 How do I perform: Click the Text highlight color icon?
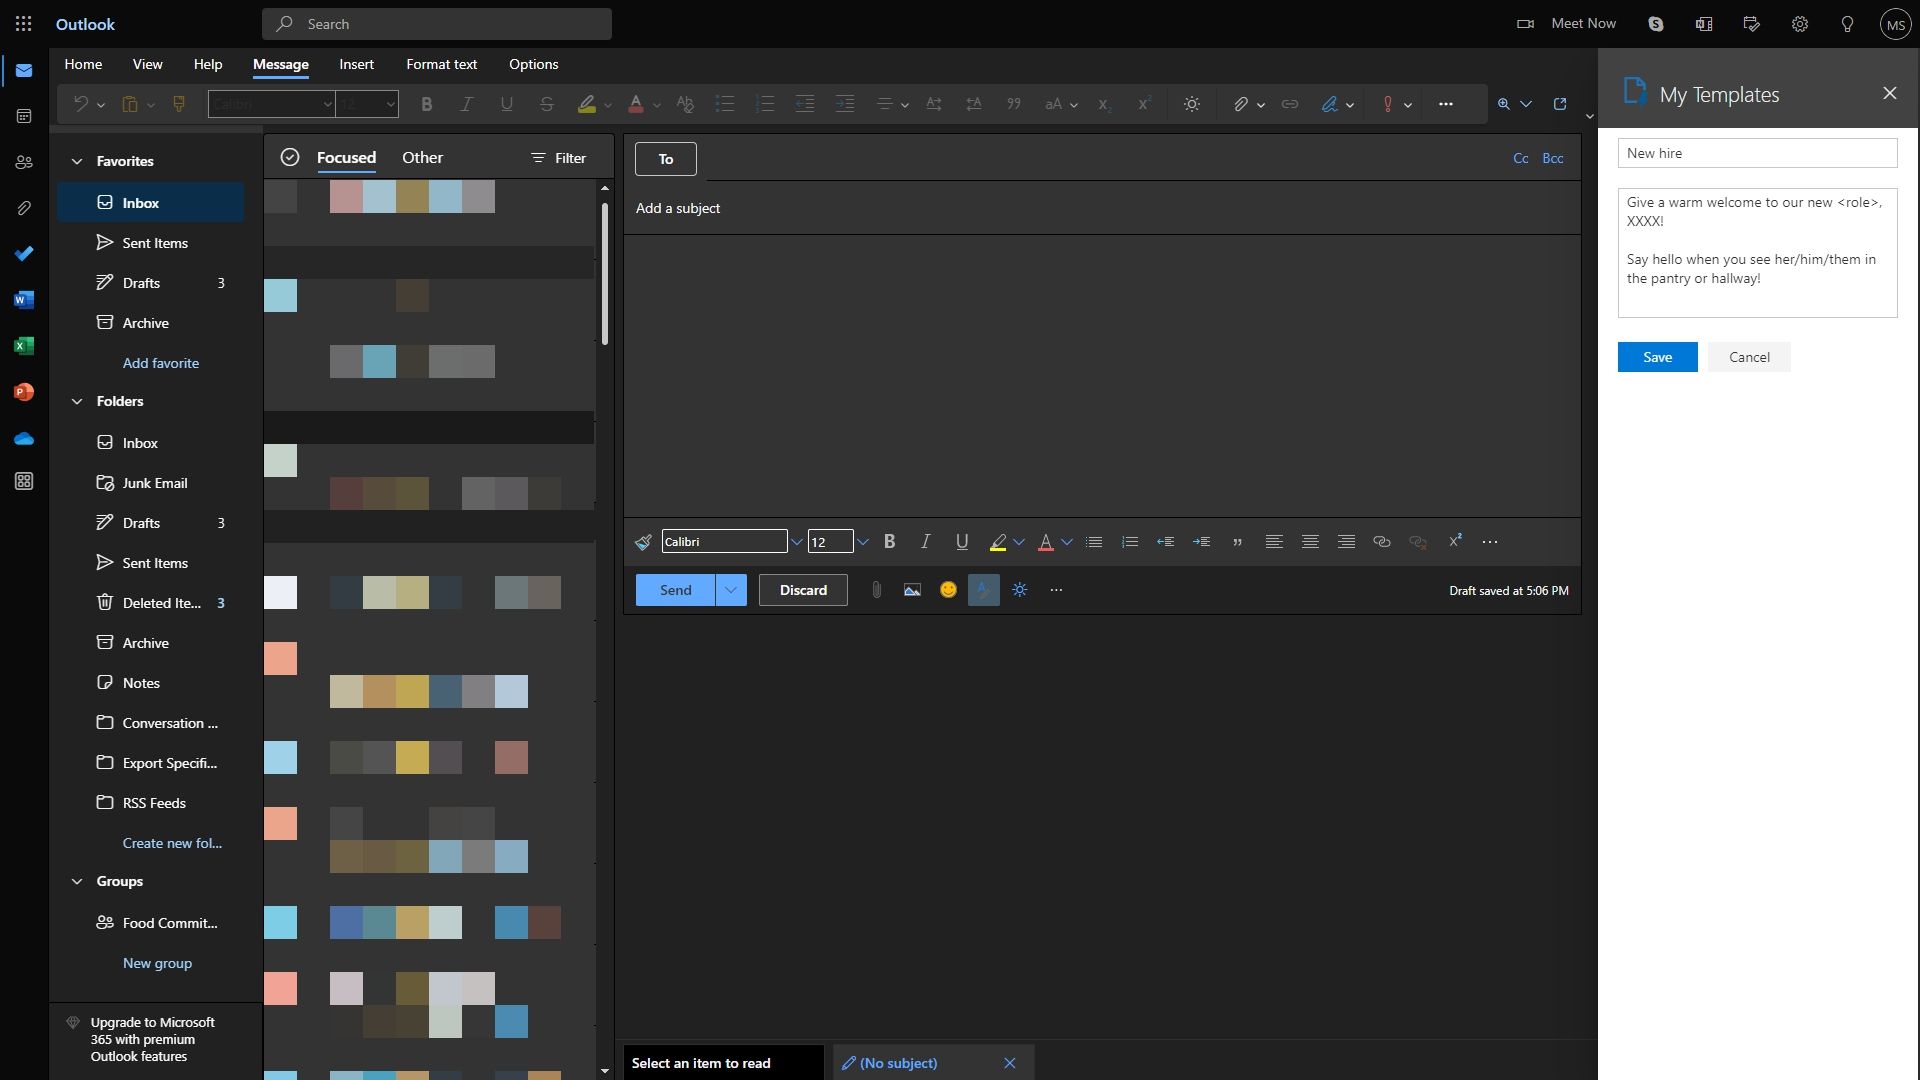tap(998, 542)
